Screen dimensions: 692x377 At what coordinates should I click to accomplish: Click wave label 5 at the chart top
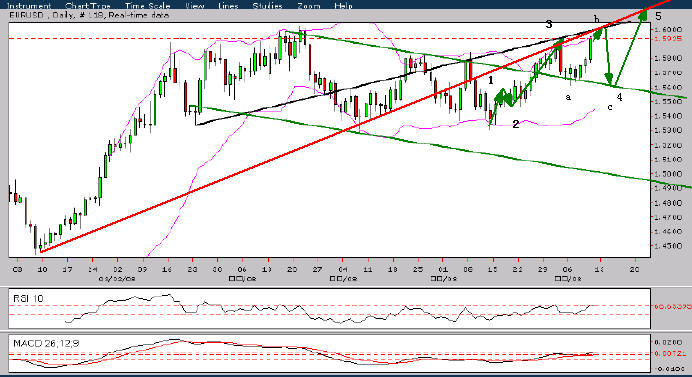(x=658, y=16)
